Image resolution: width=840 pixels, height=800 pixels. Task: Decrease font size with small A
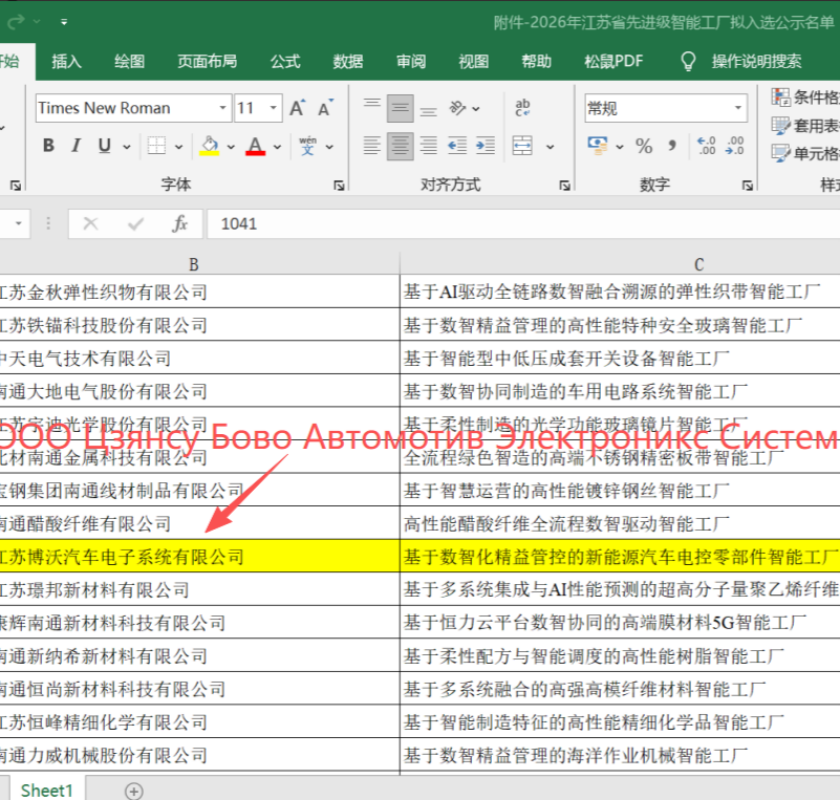[x=325, y=108]
